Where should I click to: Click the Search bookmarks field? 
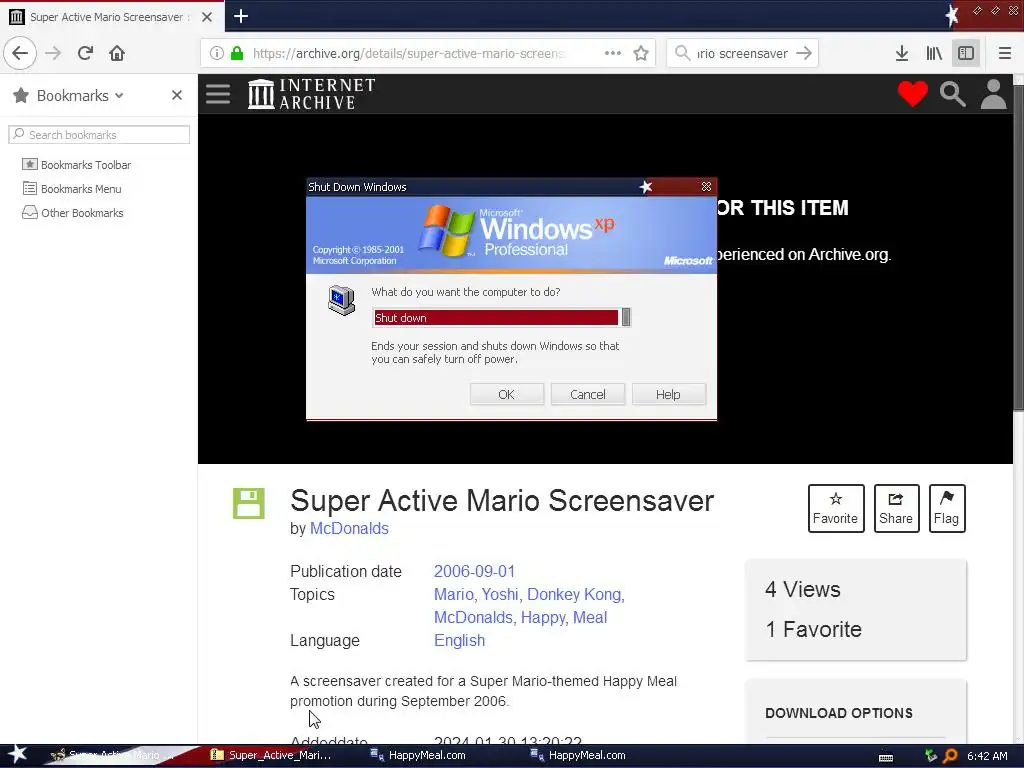(x=99, y=135)
